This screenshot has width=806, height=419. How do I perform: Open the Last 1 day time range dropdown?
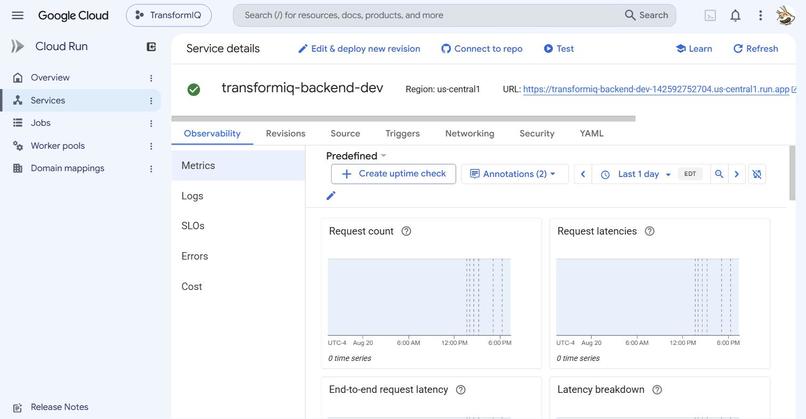pyautogui.click(x=635, y=174)
